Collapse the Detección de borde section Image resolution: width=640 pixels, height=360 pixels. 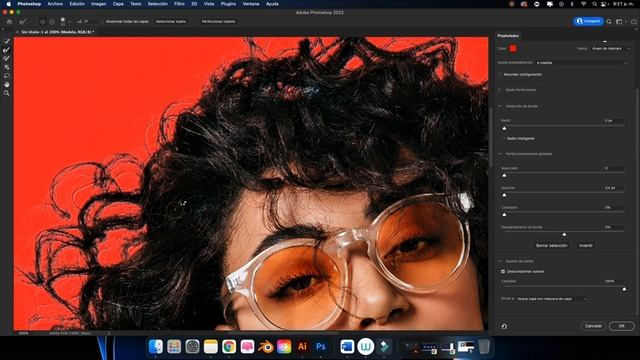pyautogui.click(x=500, y=106)
